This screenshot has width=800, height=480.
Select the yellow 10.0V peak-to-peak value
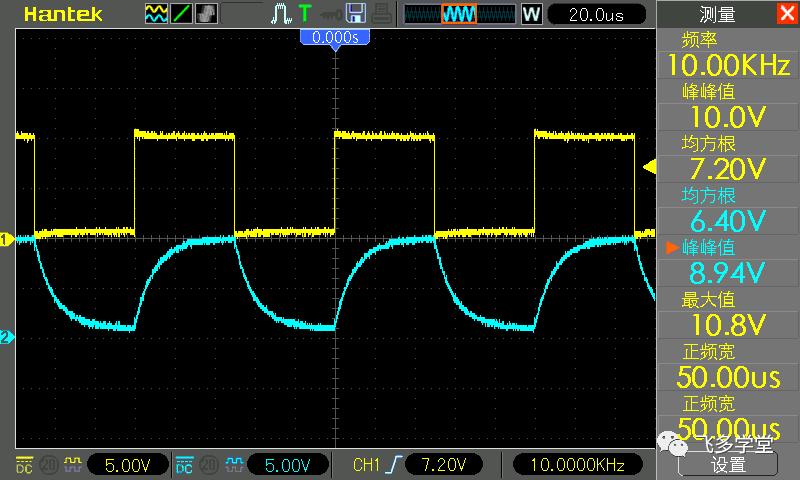click(728, 117)
